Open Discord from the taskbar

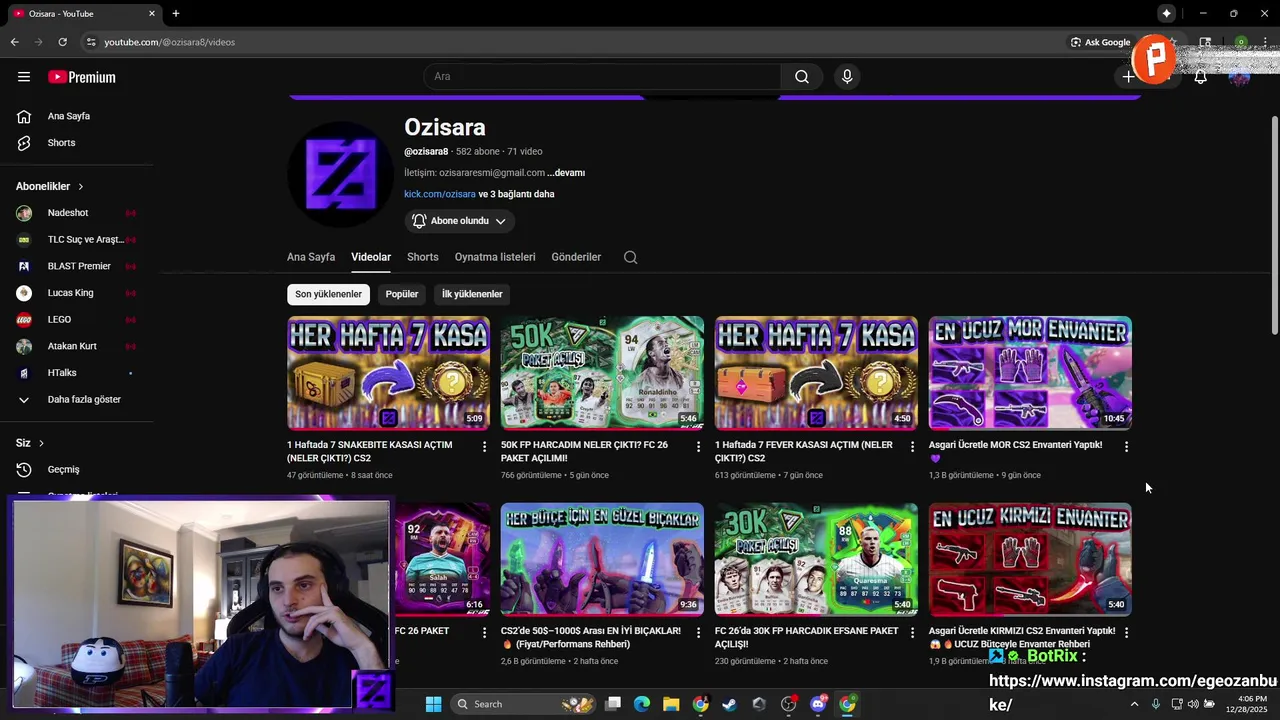click(x=818, y=704)
